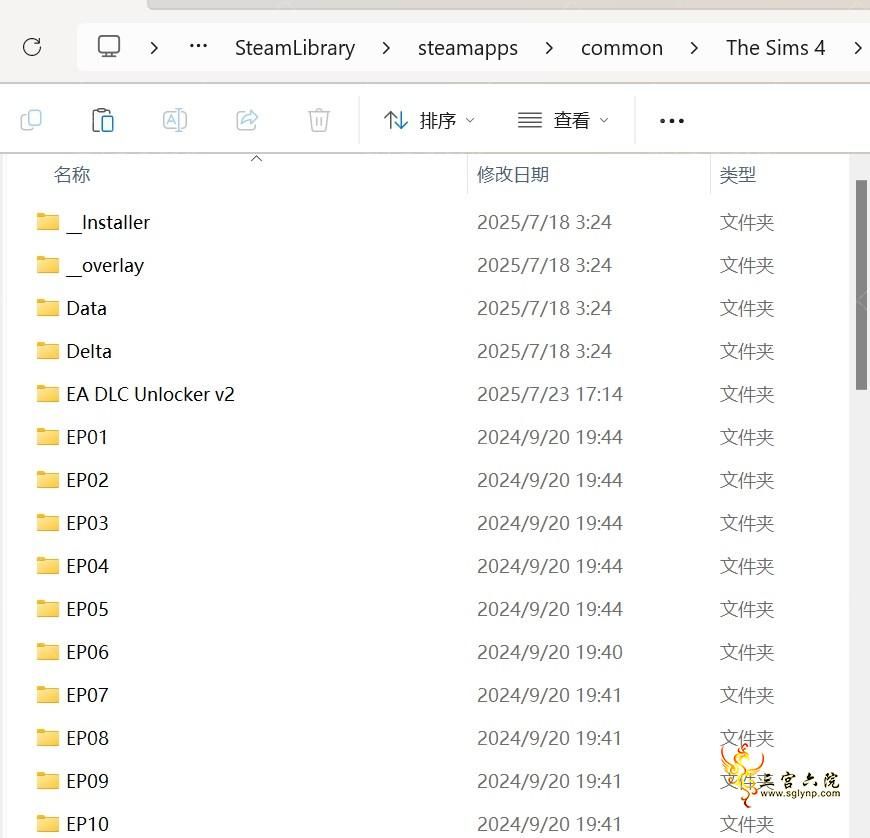Click the vertical scrollbar thumb

pos(862,285)
